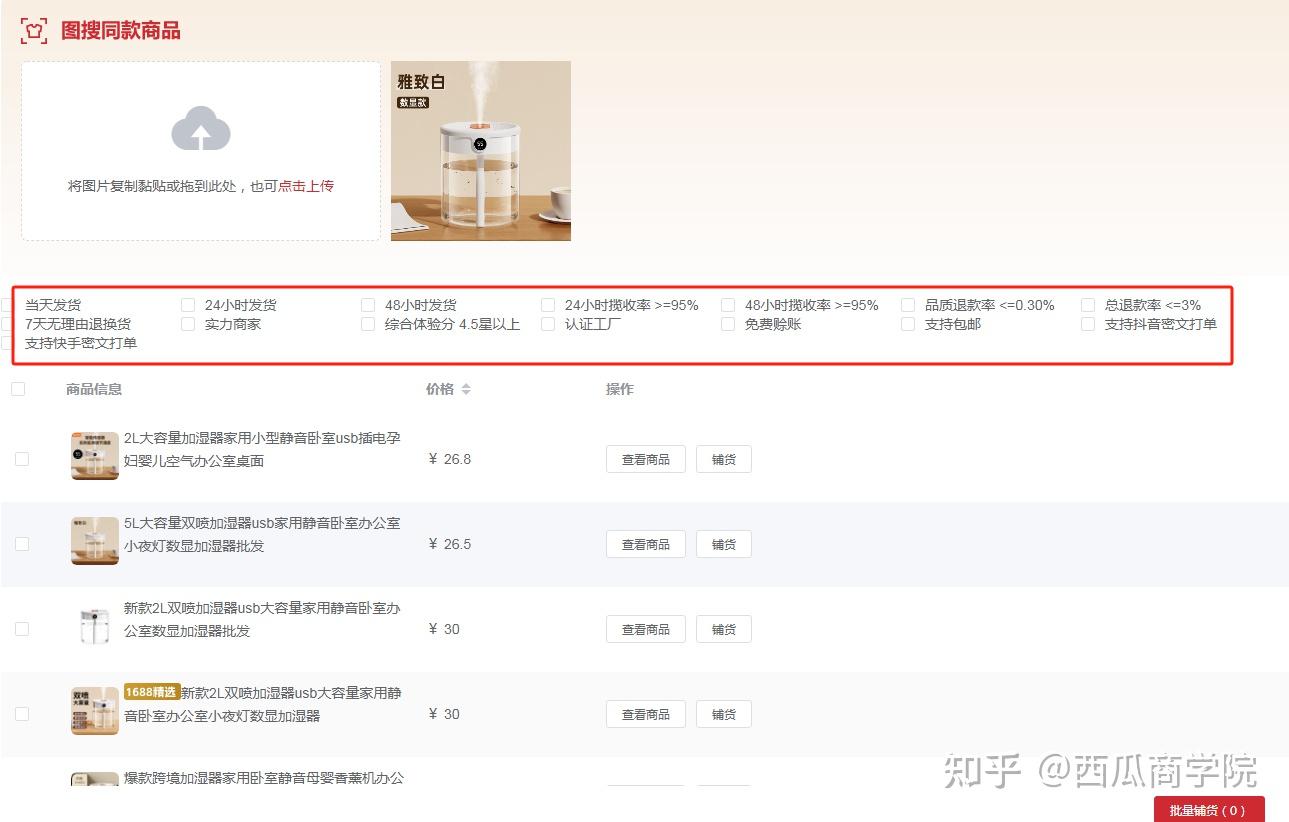Click the 雅致白 humidifier search image
This screenshot has height=822, width=1289.
(x=480, y=150)
